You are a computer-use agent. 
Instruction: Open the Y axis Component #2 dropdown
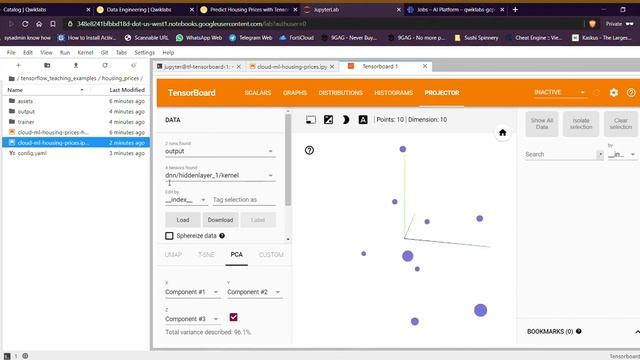(254, 292)
